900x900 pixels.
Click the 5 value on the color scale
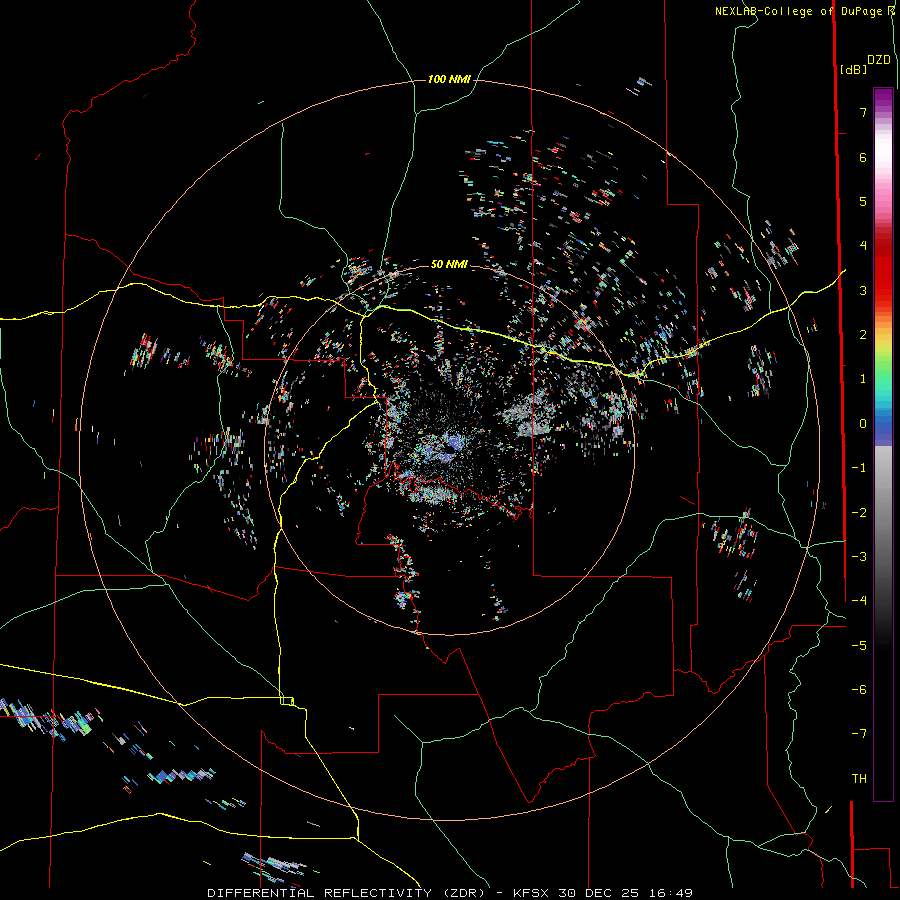[x=863, y=201]
